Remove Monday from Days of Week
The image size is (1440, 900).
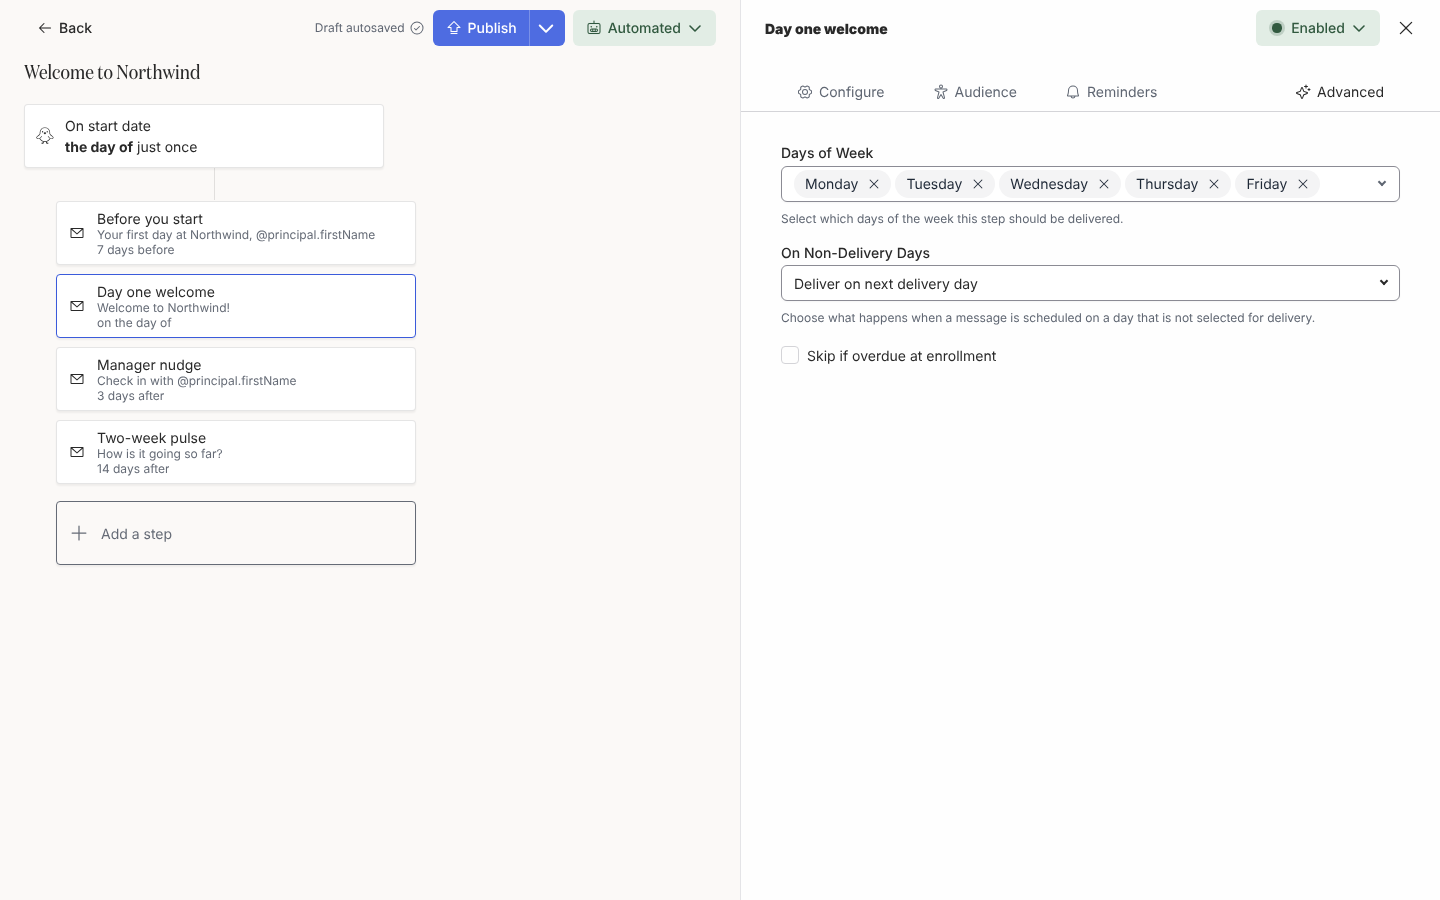click(874, 184)
